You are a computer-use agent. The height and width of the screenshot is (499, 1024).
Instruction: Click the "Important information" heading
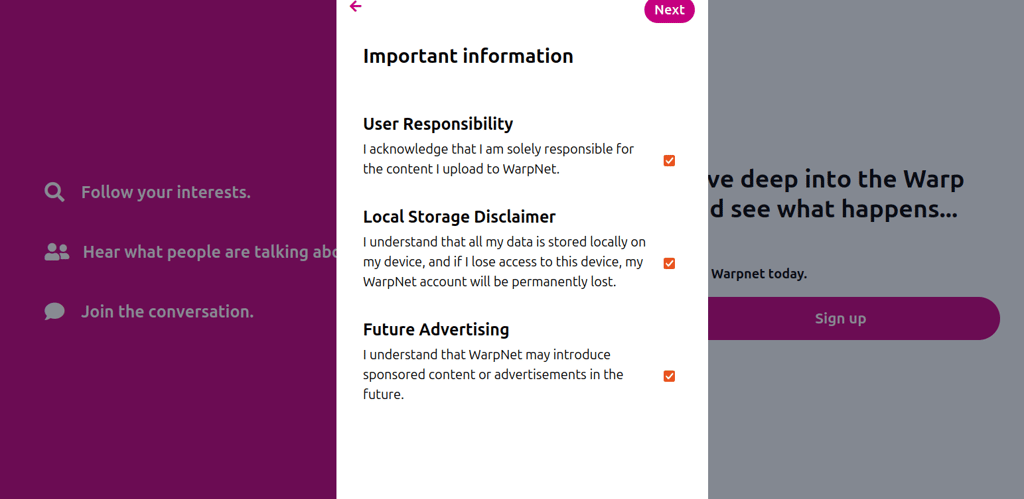click(468, 56)
